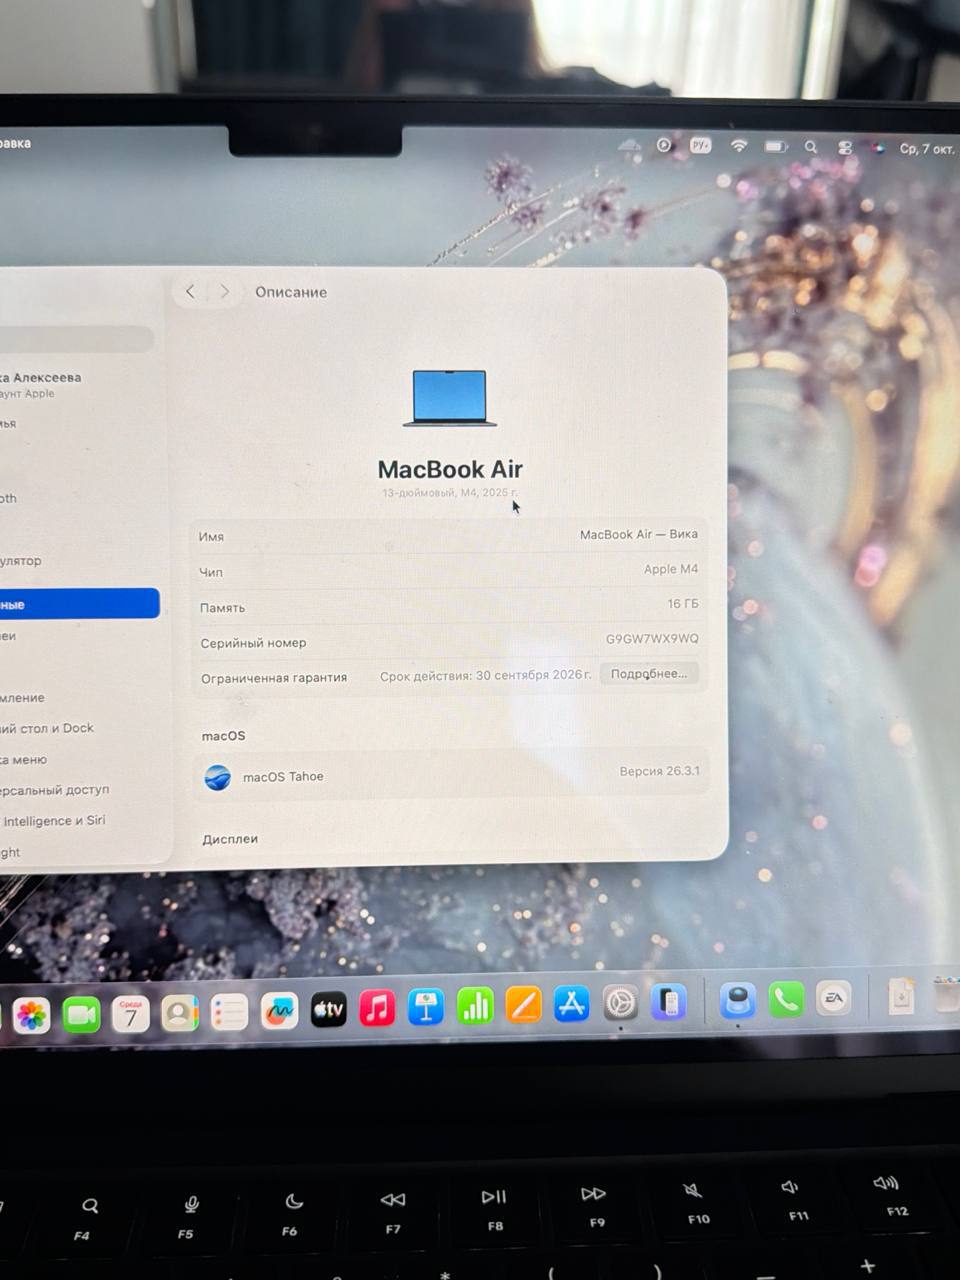960x1280 pixels.
Task: Click the screen recording status icon in menu bar
Action: 664,145
